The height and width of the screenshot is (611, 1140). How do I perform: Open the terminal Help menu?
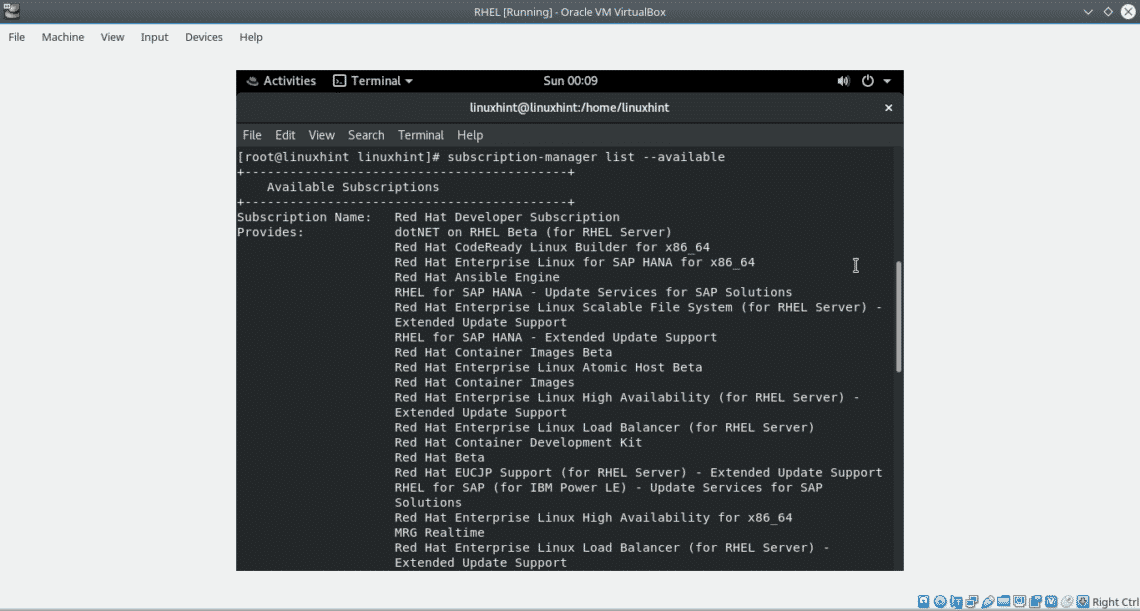pos(470,135)
